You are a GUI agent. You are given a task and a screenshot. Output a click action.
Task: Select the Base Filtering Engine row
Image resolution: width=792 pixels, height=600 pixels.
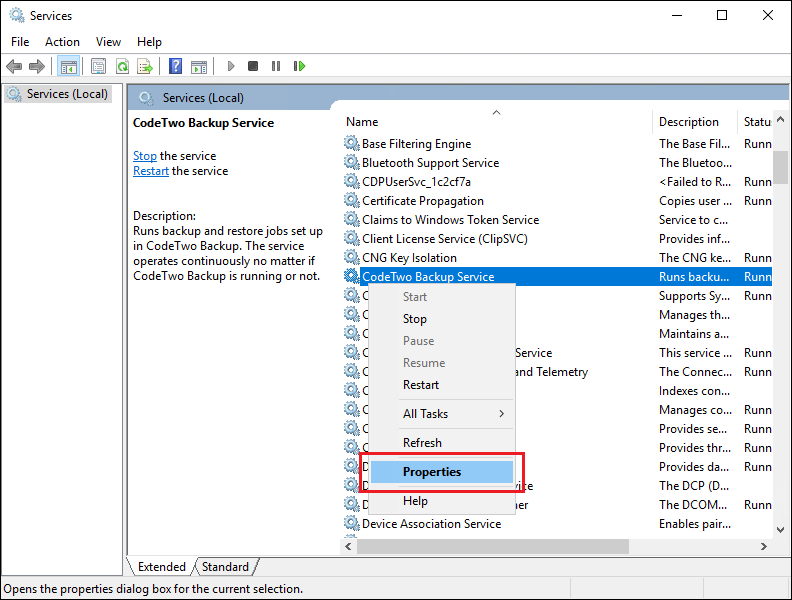(557, 143)
